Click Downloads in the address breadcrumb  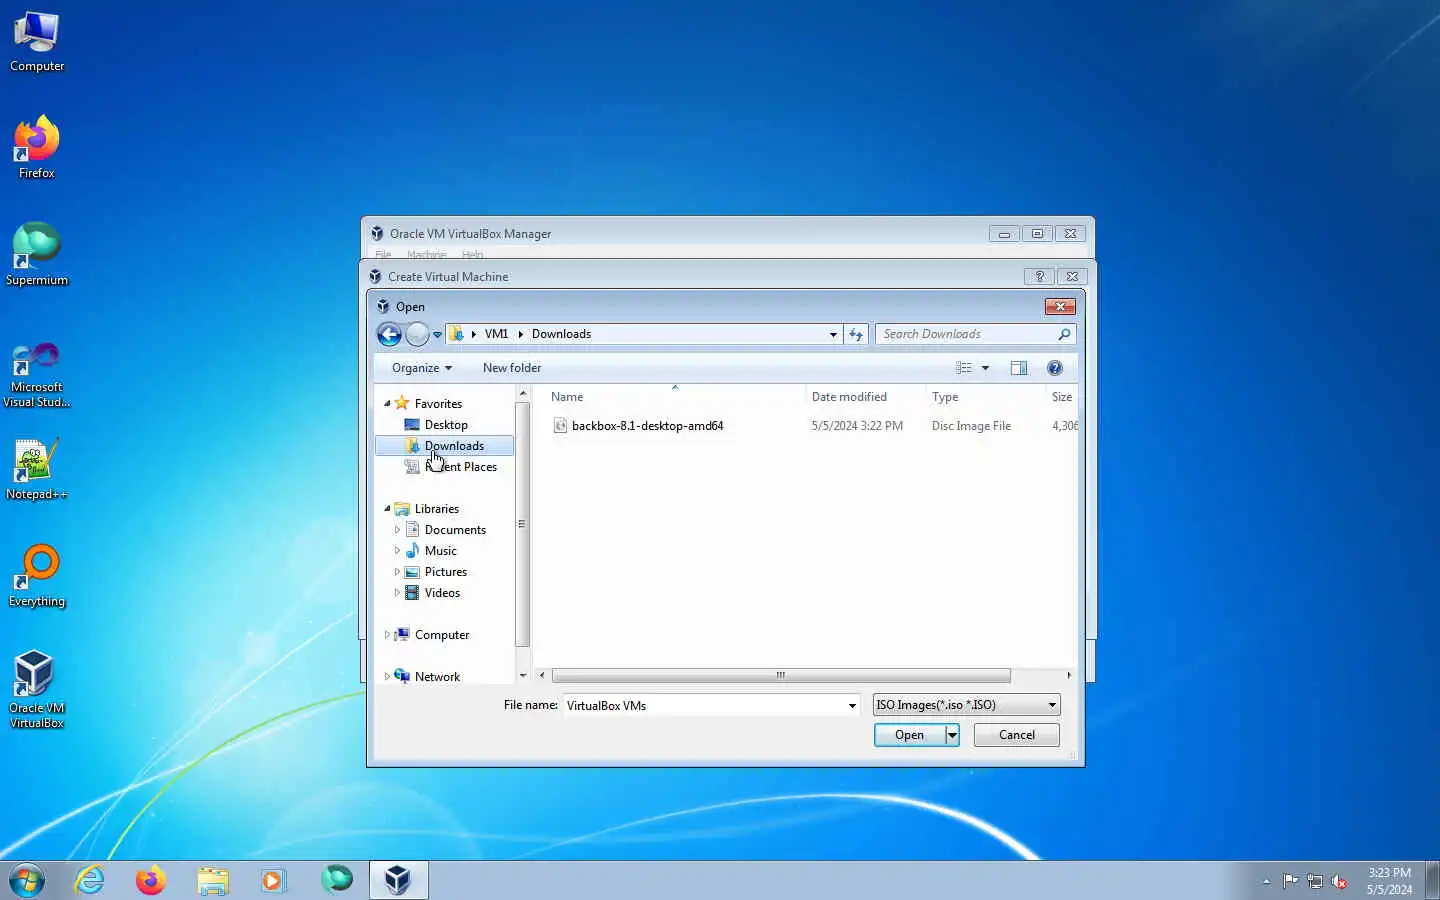(561, 334)
